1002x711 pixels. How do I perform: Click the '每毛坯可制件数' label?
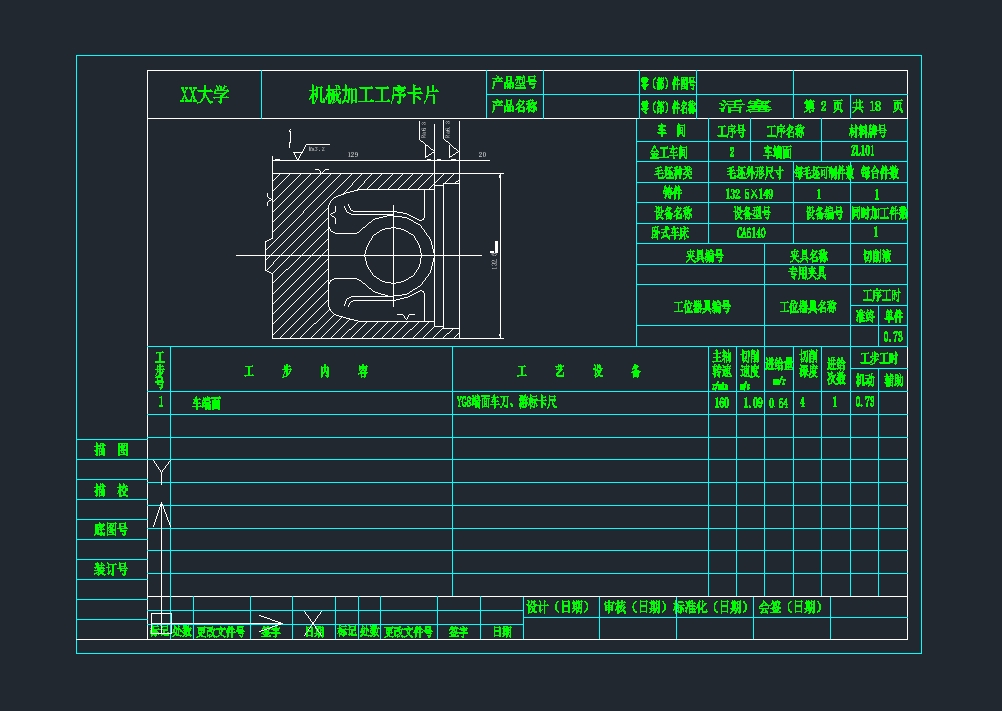[x=824, y=172]
